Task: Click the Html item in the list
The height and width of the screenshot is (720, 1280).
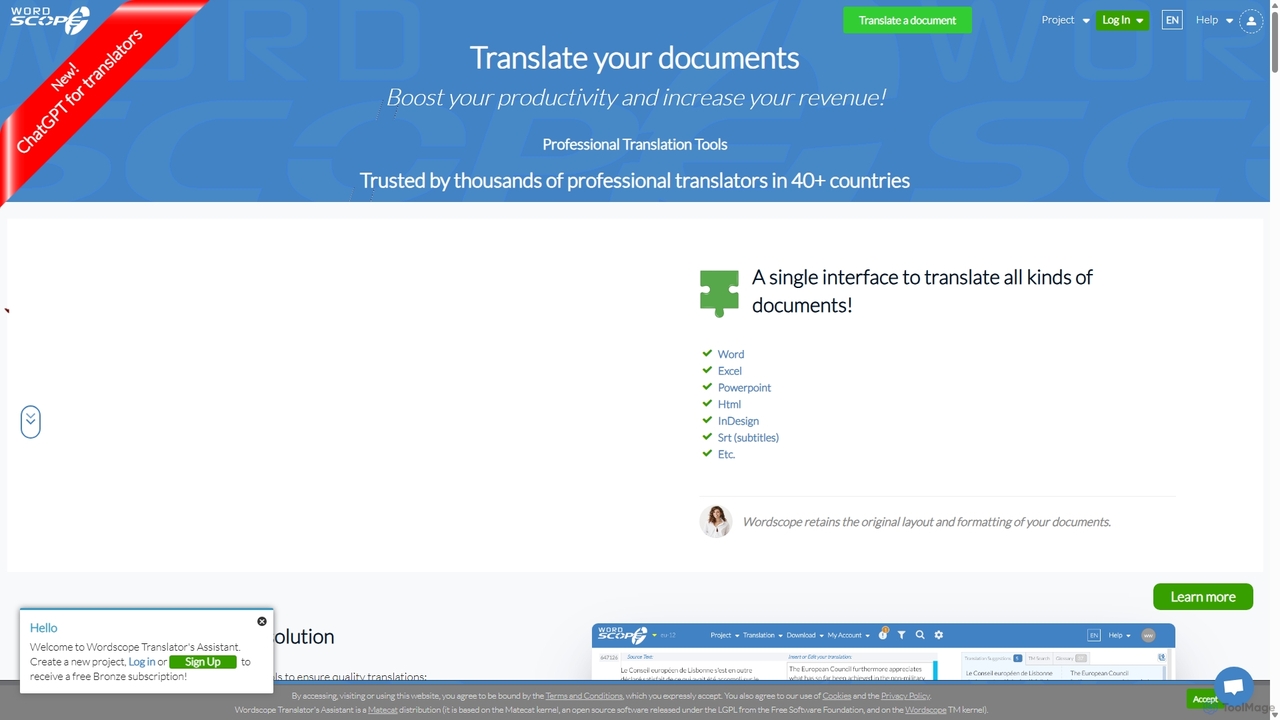Action: coord(729,405)
